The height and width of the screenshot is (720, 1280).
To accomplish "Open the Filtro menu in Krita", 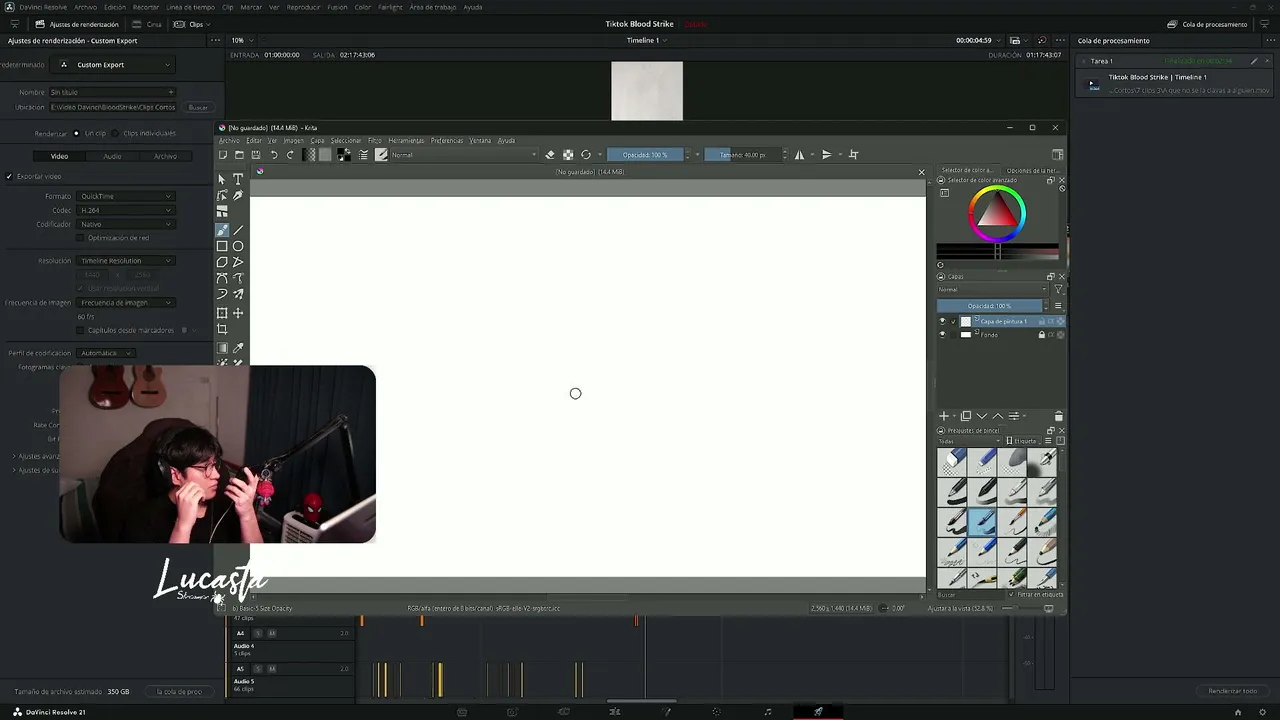I will tap(375, 141).
